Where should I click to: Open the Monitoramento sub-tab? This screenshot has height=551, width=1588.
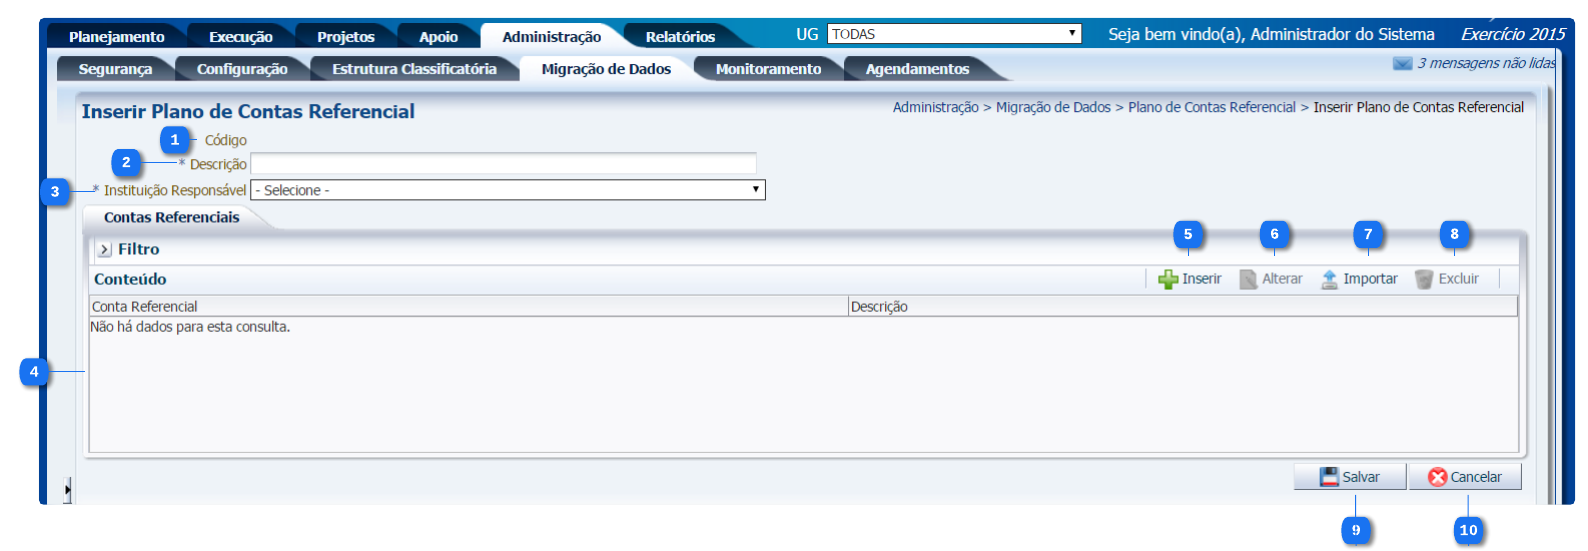click(x=768, y=69)
